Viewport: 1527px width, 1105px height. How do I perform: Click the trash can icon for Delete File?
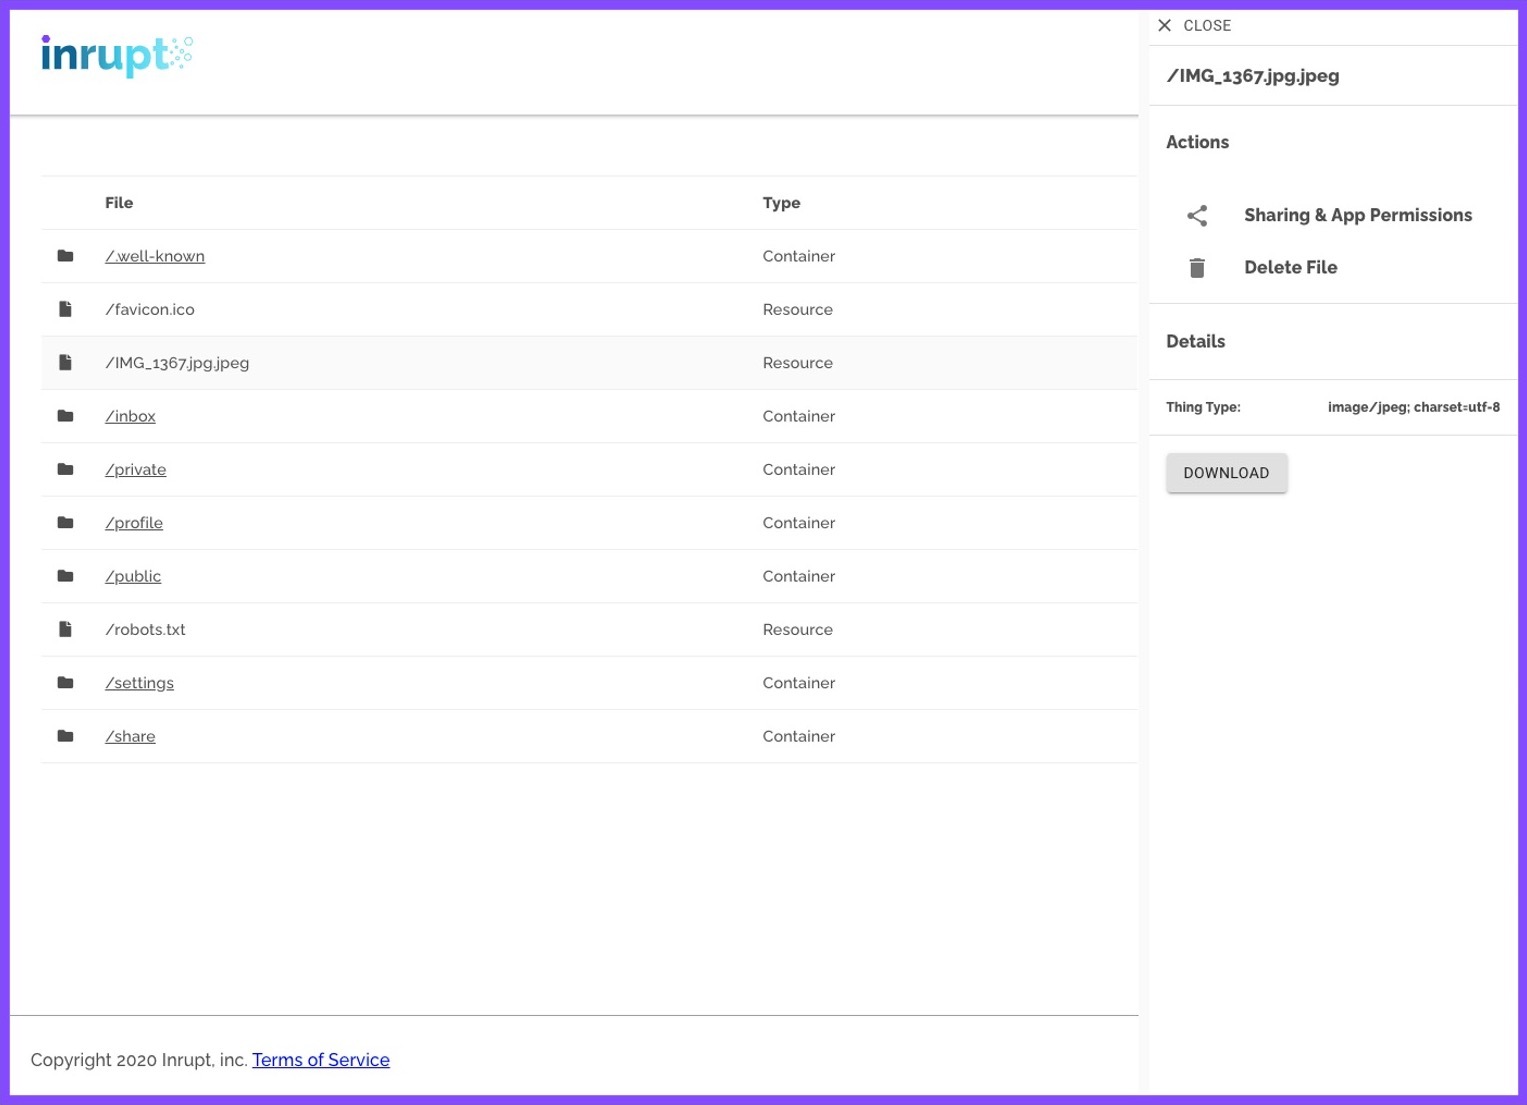click(1197, 268)
